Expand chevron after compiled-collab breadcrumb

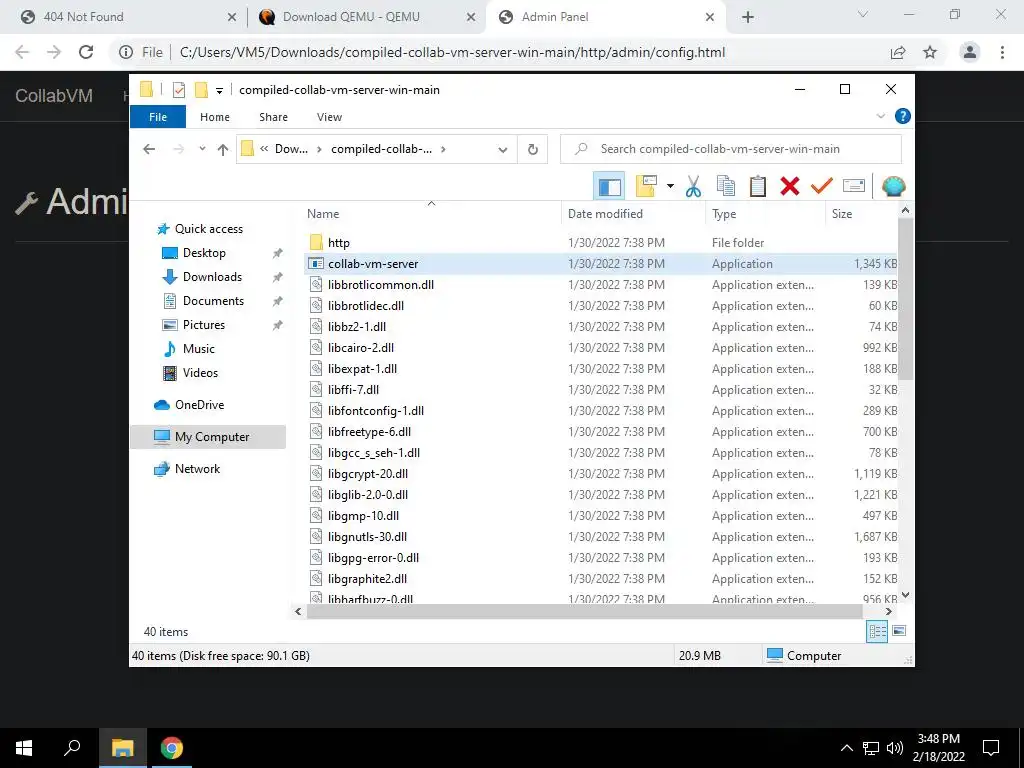(443, 150)
